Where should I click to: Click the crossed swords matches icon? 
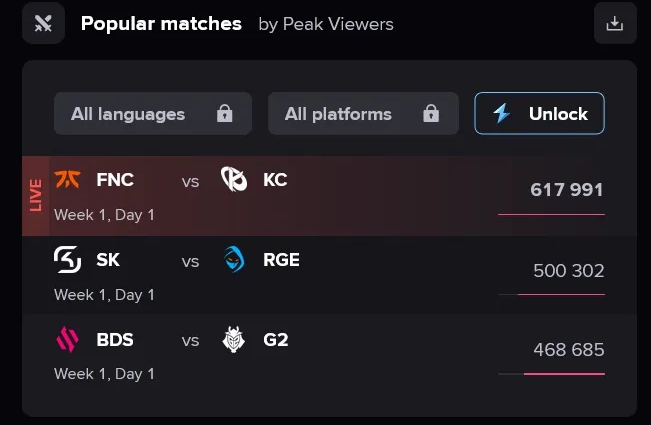(x=43, y=23)
